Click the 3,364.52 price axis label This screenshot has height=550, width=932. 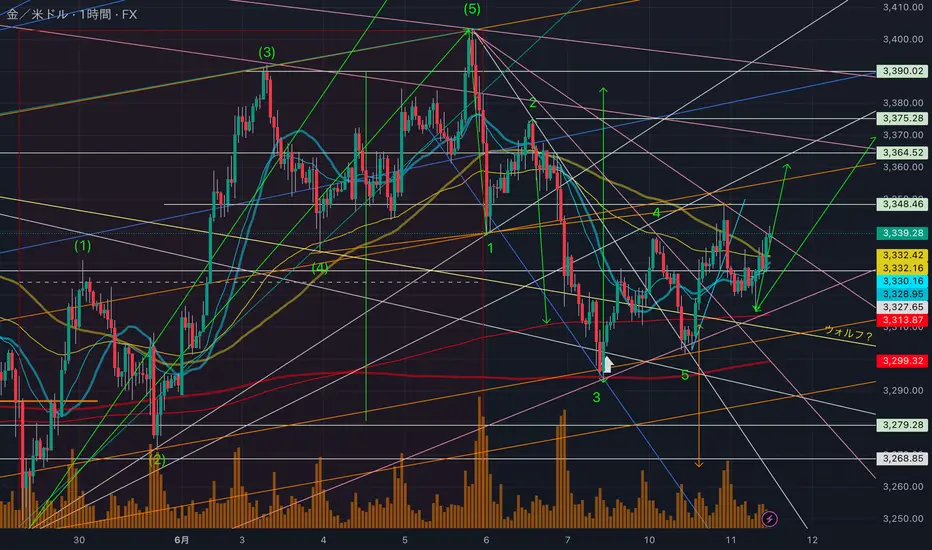(902, 153)
